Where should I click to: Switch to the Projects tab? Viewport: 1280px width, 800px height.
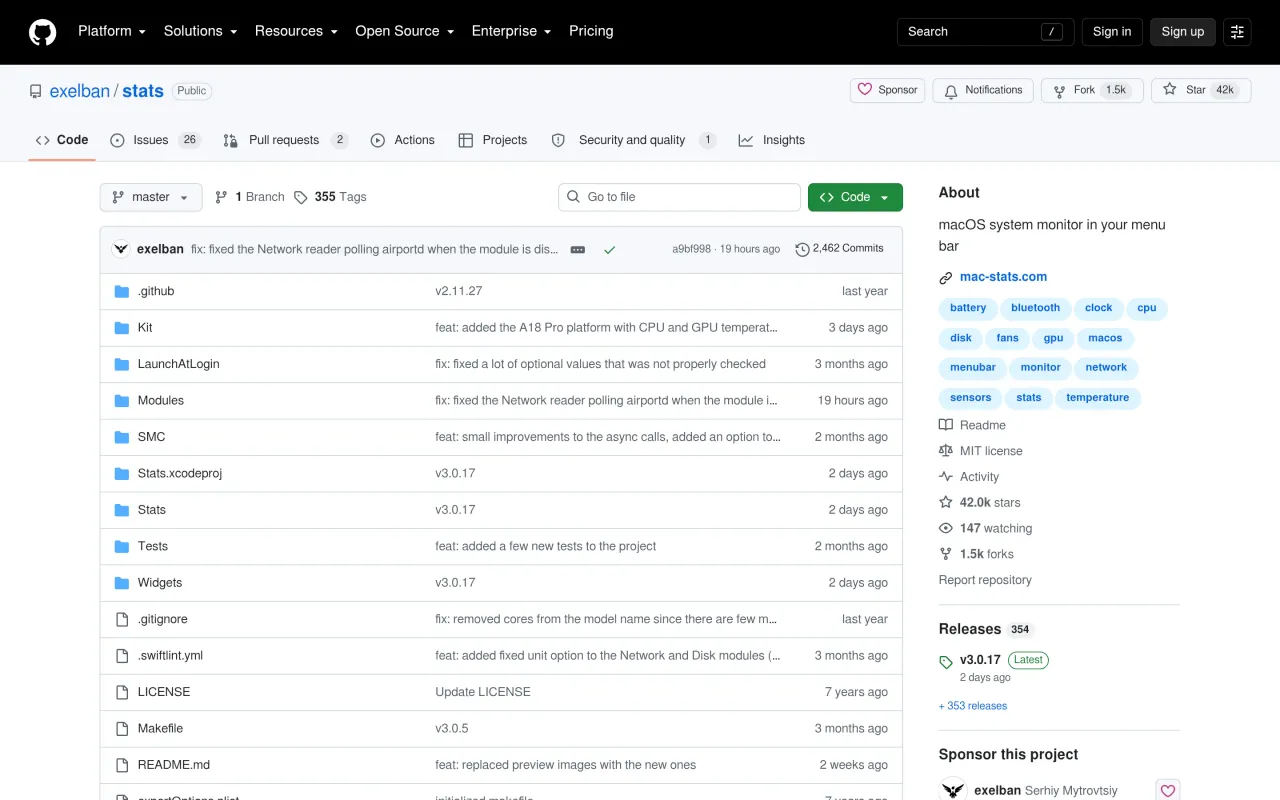(493, 140)
